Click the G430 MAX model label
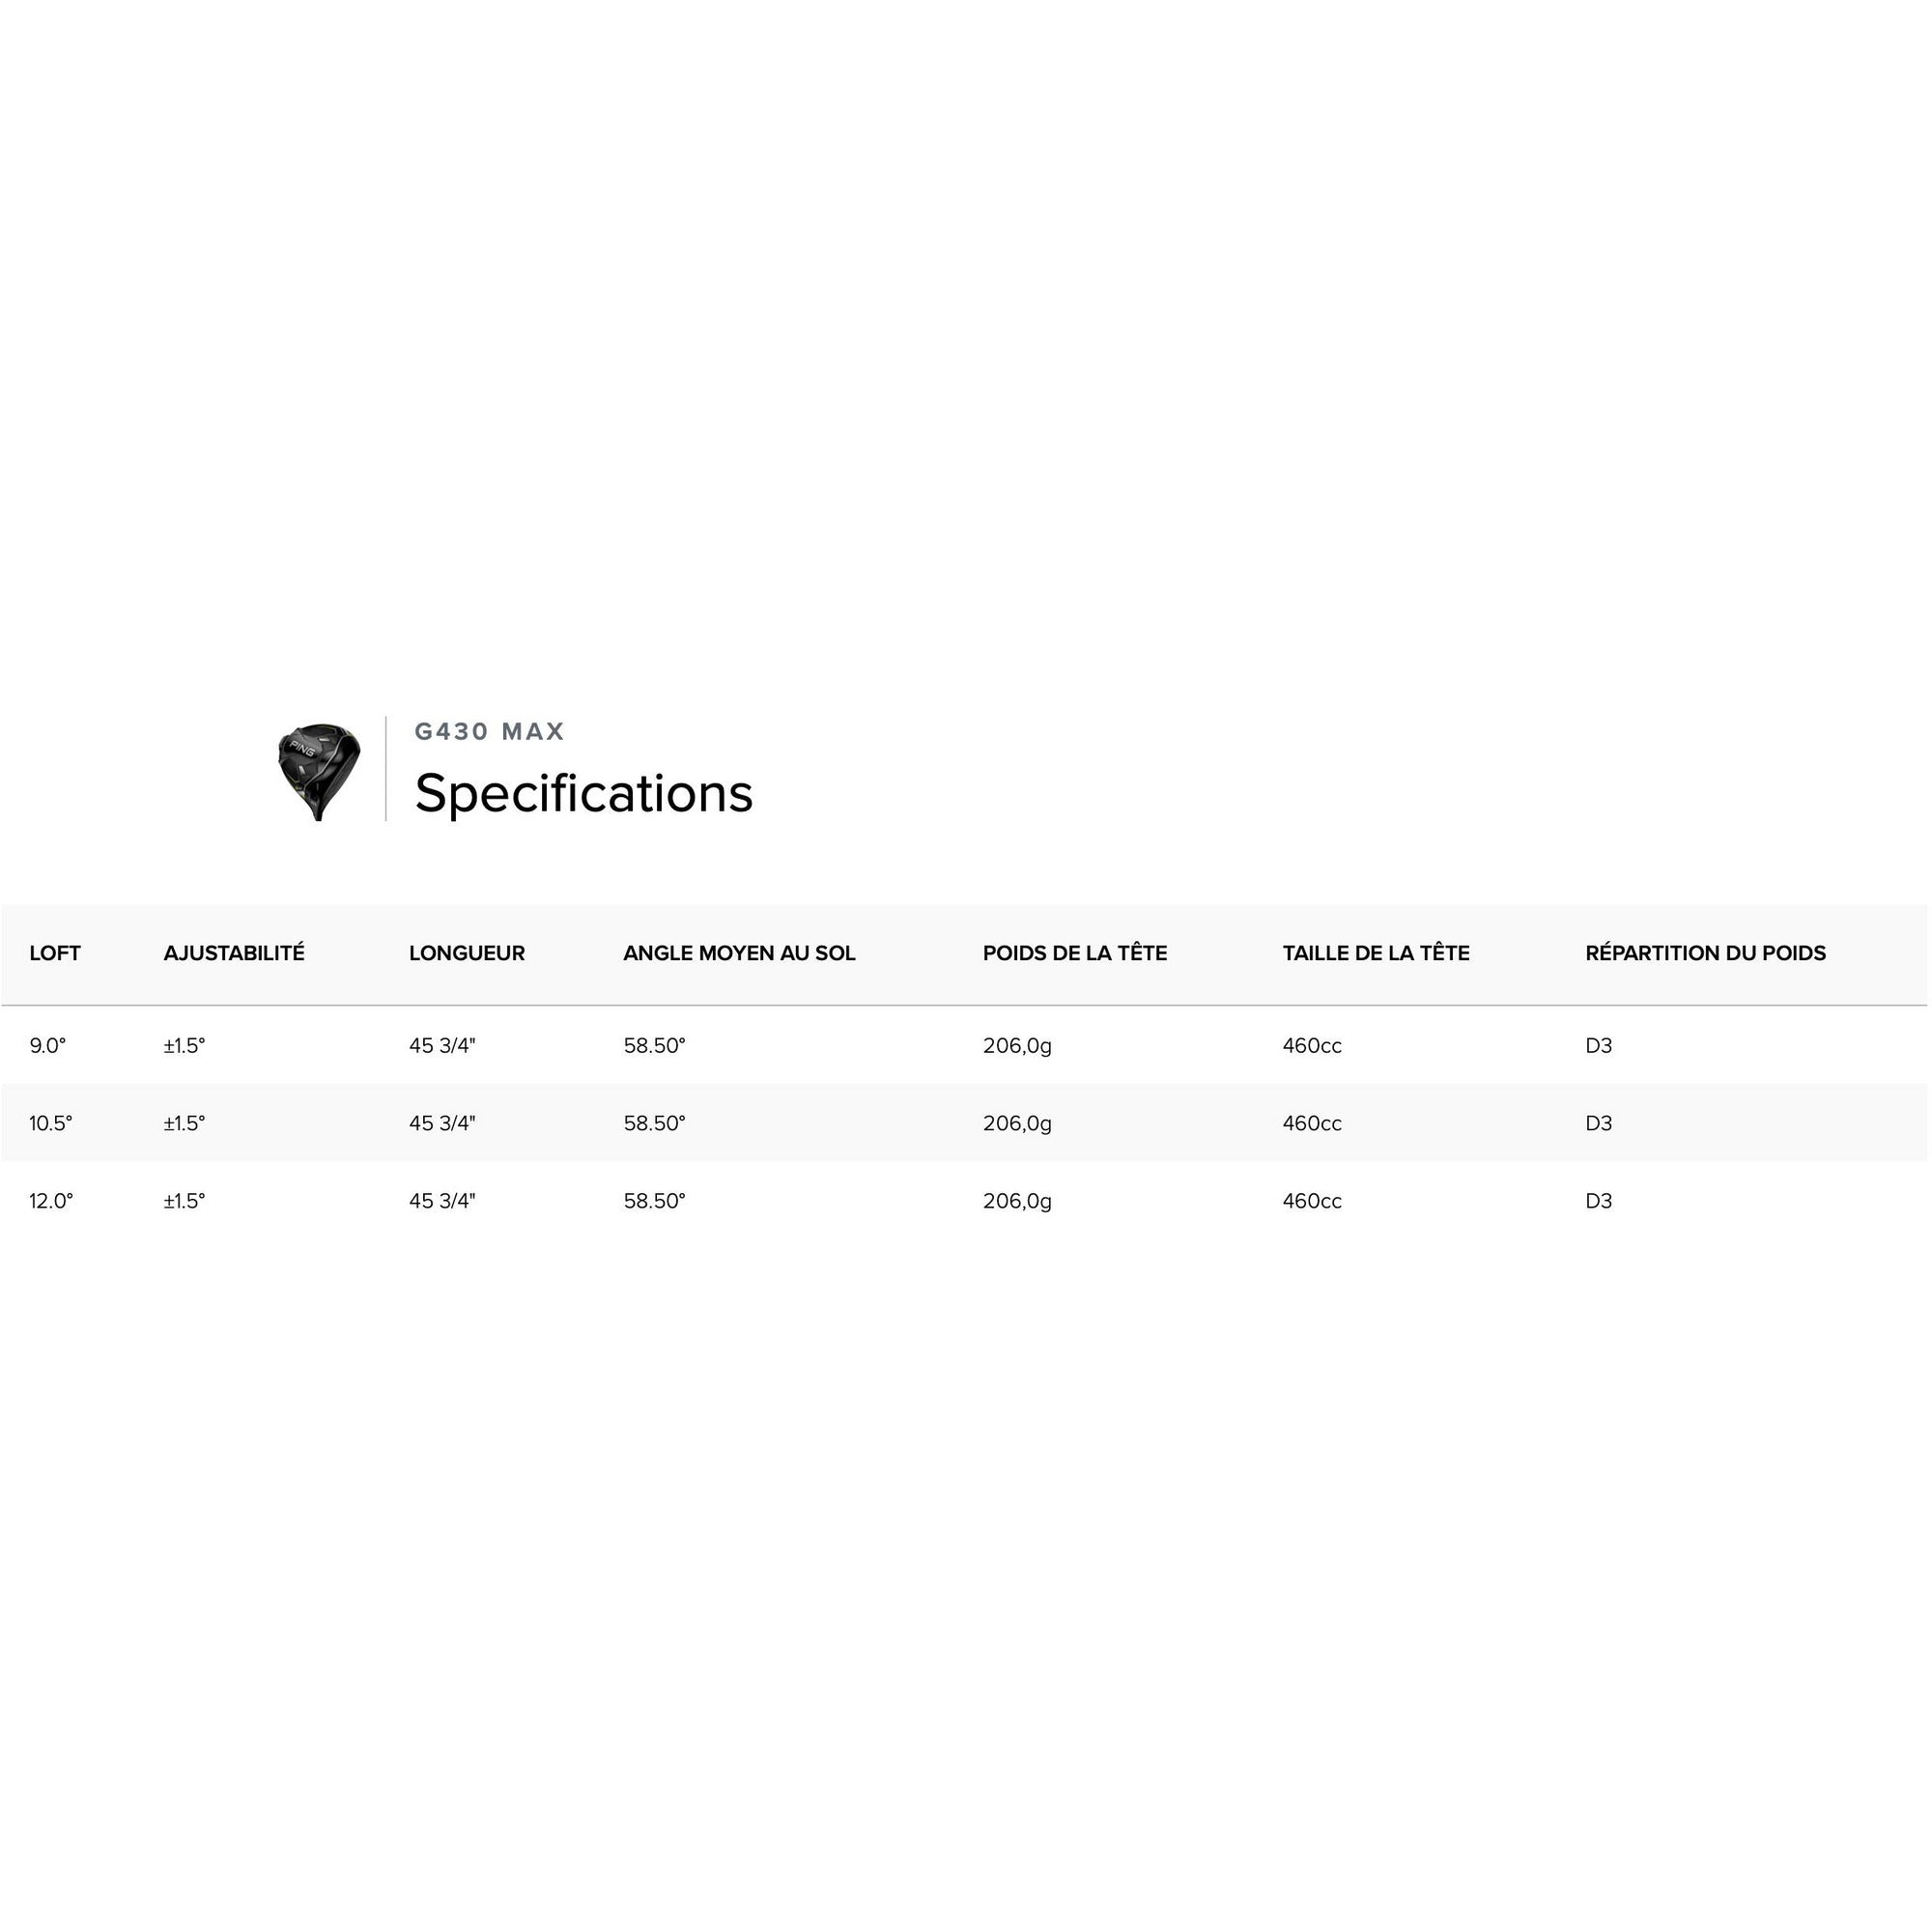The image size is (1932, 1932). tap(490, 732)
